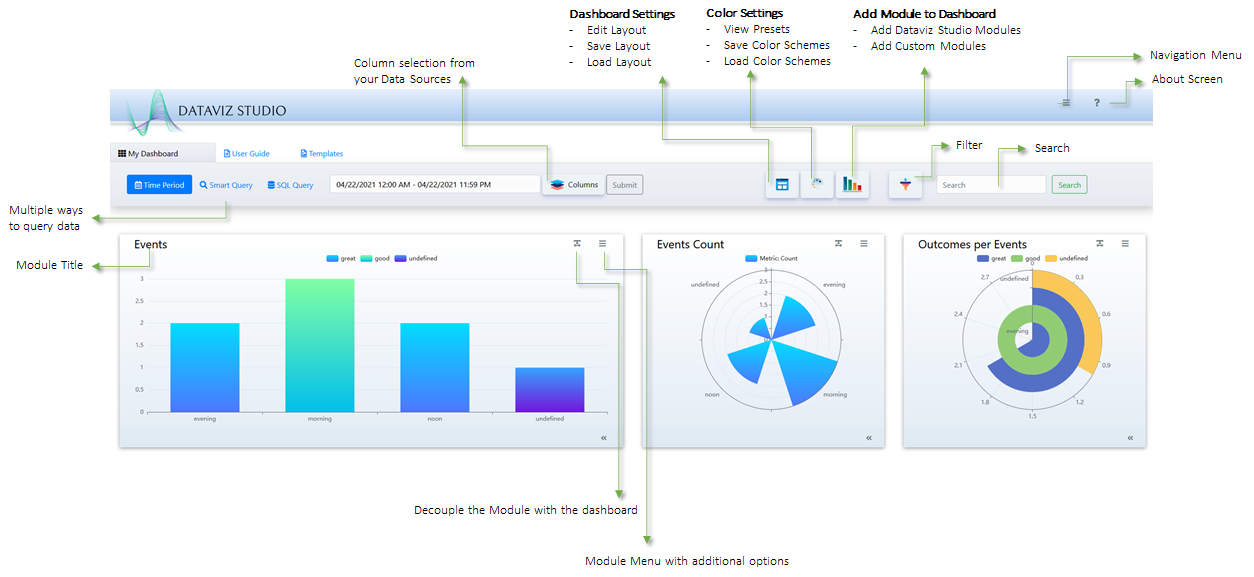Open the Events module menu

tap(603, 243)
